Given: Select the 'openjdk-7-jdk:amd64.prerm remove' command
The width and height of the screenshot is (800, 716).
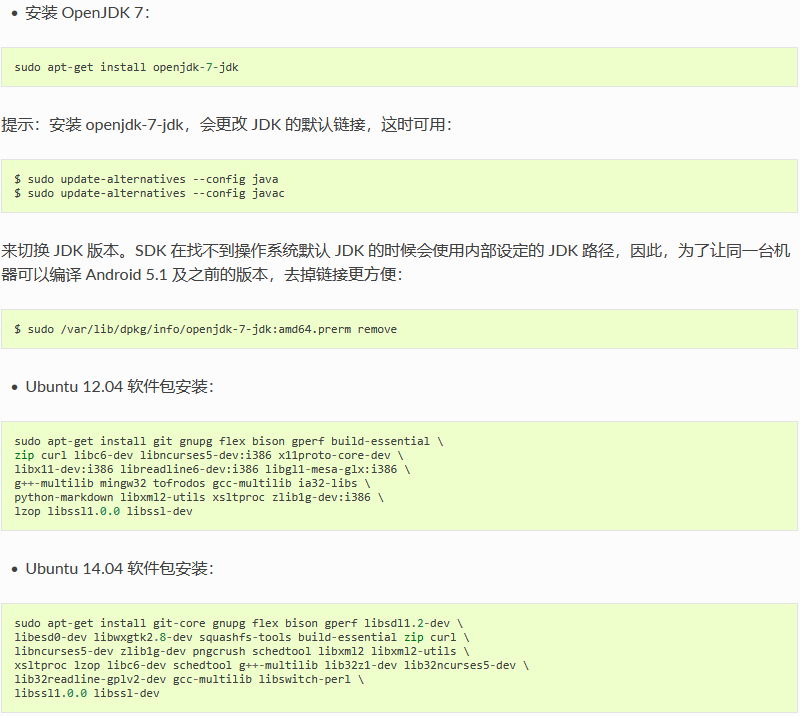Looking at the screenshot, I should (206, 329).
